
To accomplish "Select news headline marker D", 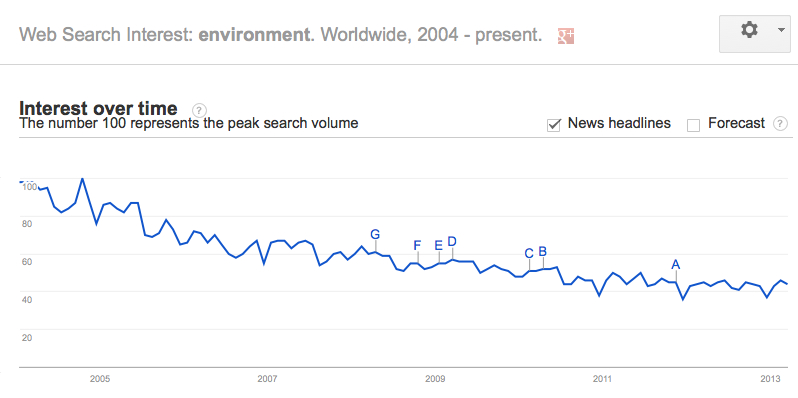I will pyautogui.click(x=452, y=241).
